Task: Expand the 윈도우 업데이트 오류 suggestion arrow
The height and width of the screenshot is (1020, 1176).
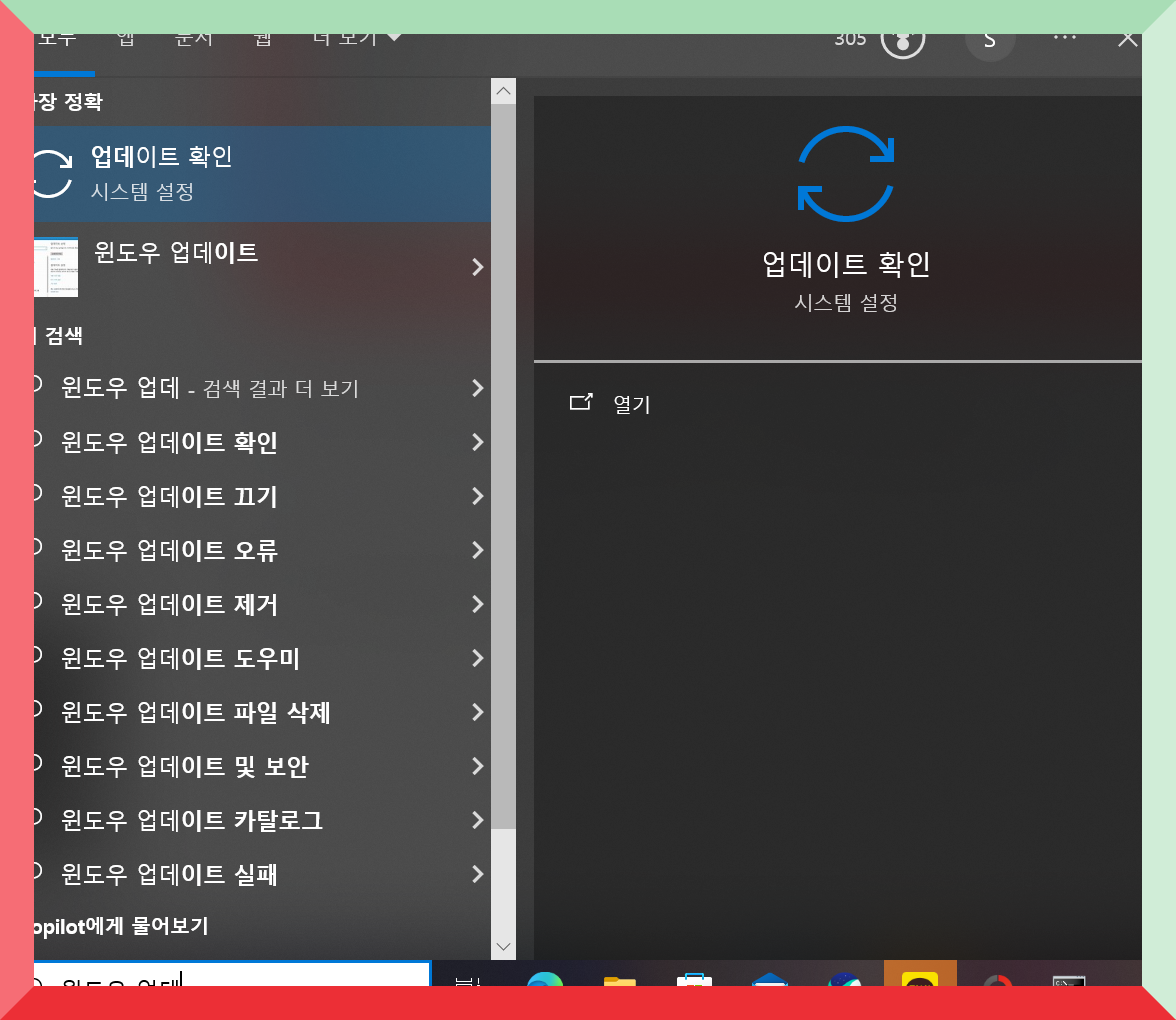Action: pos(477,550)
